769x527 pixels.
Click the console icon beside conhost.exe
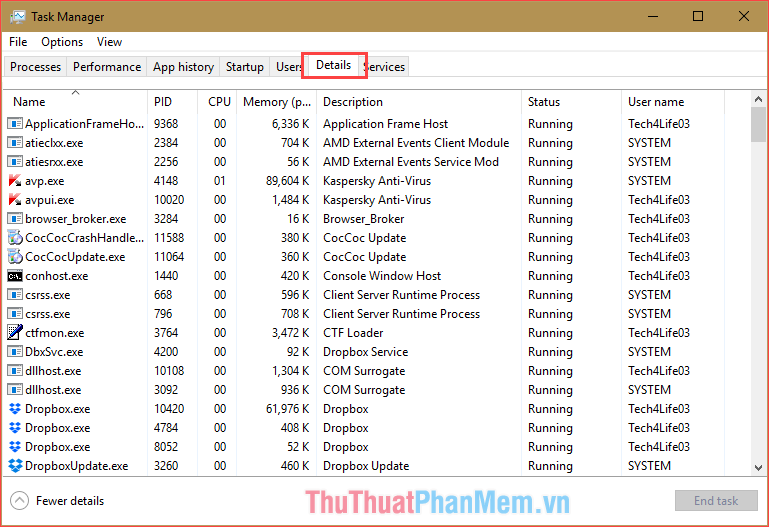(x=15, y=276)
